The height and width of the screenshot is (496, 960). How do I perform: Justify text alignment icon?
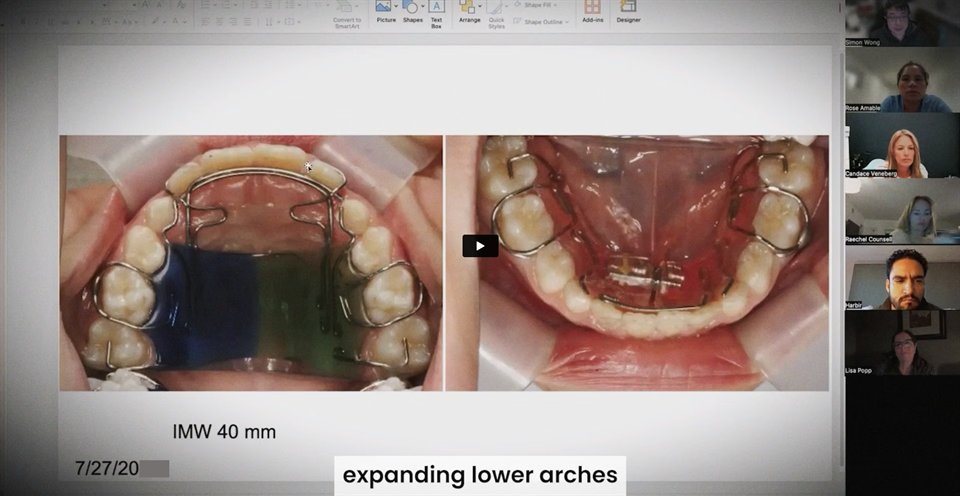point(247,21)
